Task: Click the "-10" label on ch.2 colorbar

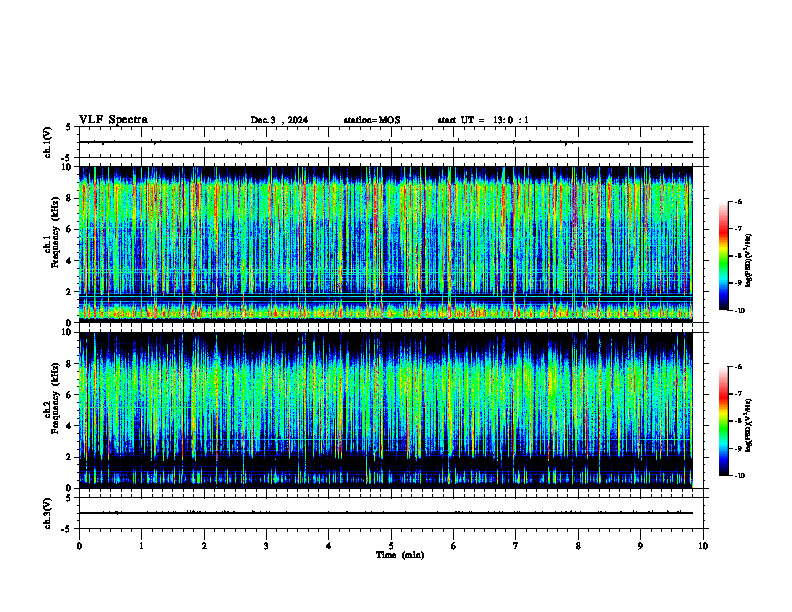Action: 739,475
